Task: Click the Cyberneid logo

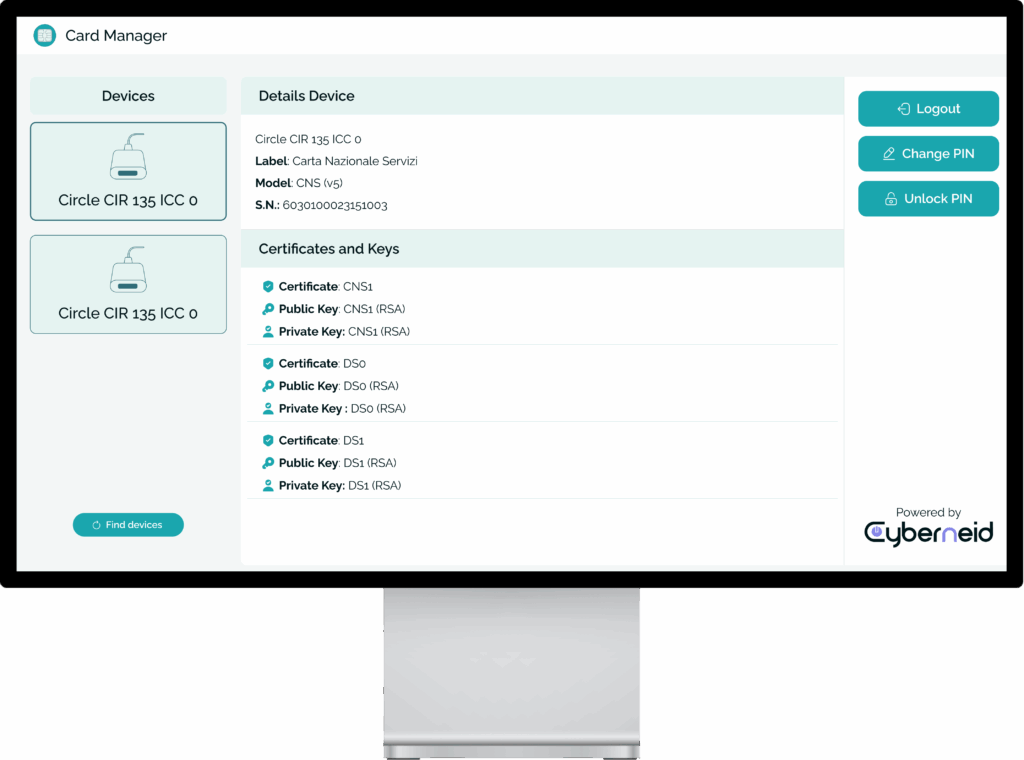Action: (x=928, y=533)
